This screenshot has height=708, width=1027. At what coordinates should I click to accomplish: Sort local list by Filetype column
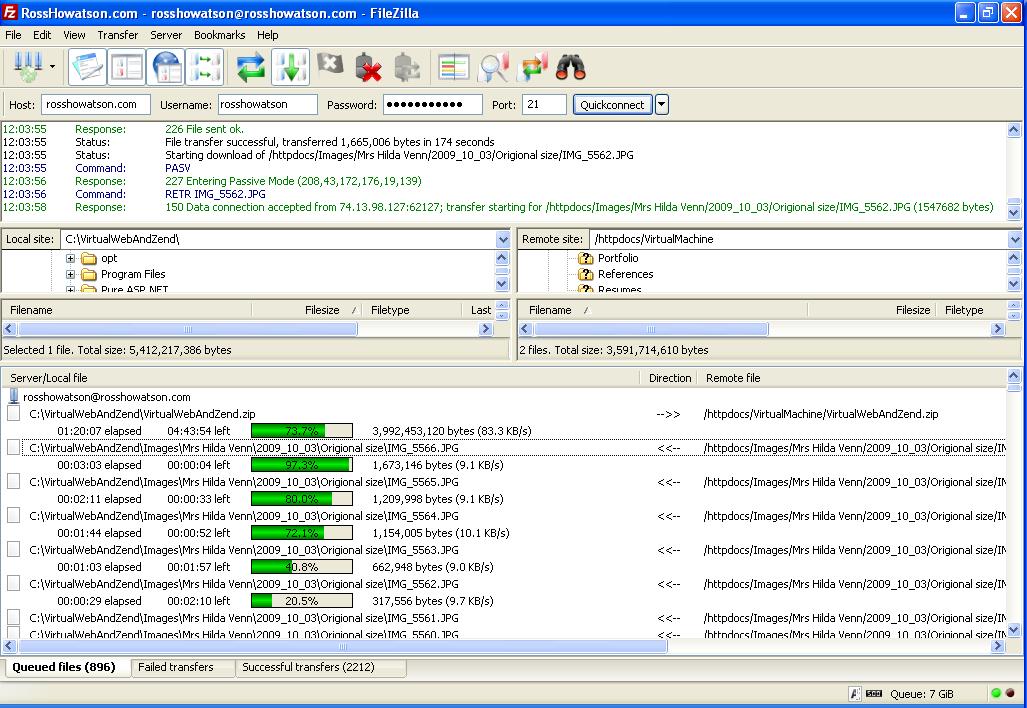[413, 310]
